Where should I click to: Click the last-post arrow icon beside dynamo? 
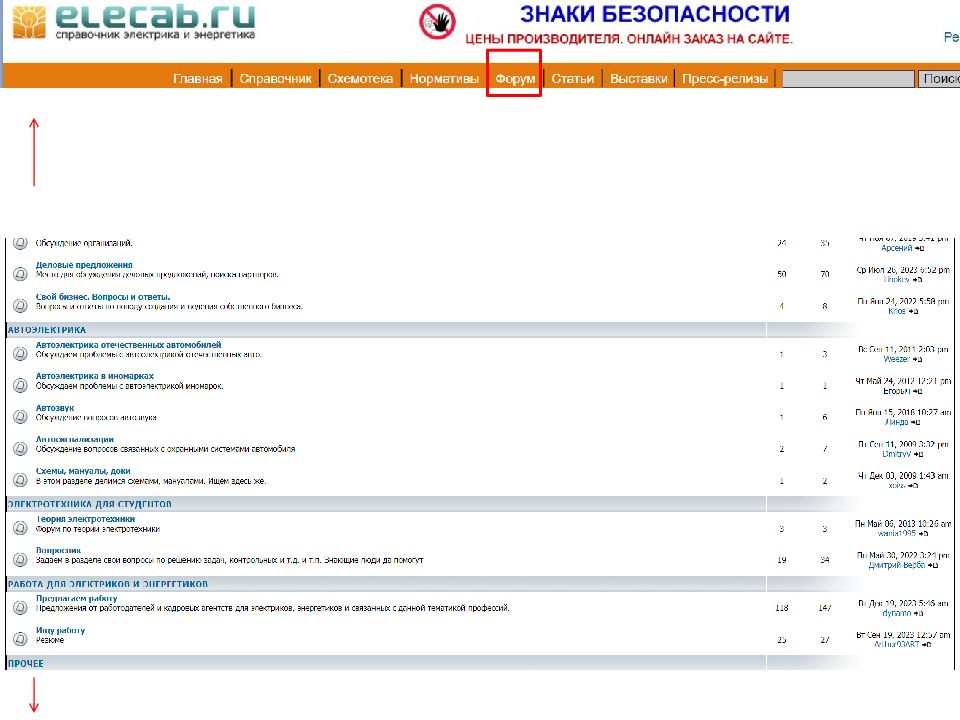pos(921,613)
